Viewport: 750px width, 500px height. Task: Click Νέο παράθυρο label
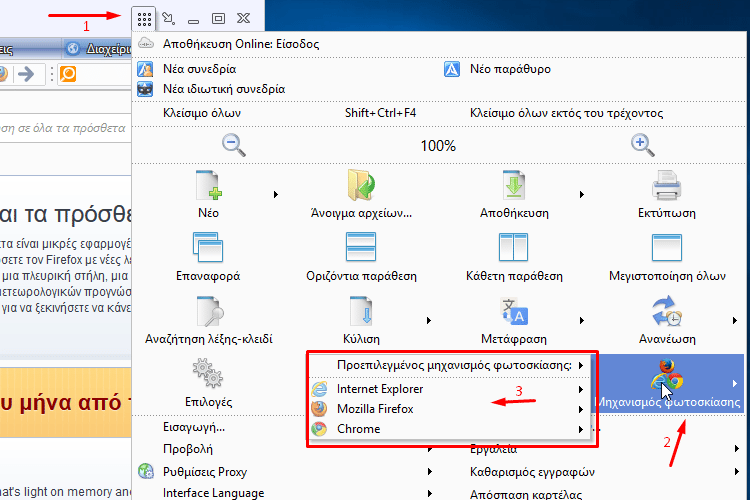pyautogui.click(x=510, y=69)
